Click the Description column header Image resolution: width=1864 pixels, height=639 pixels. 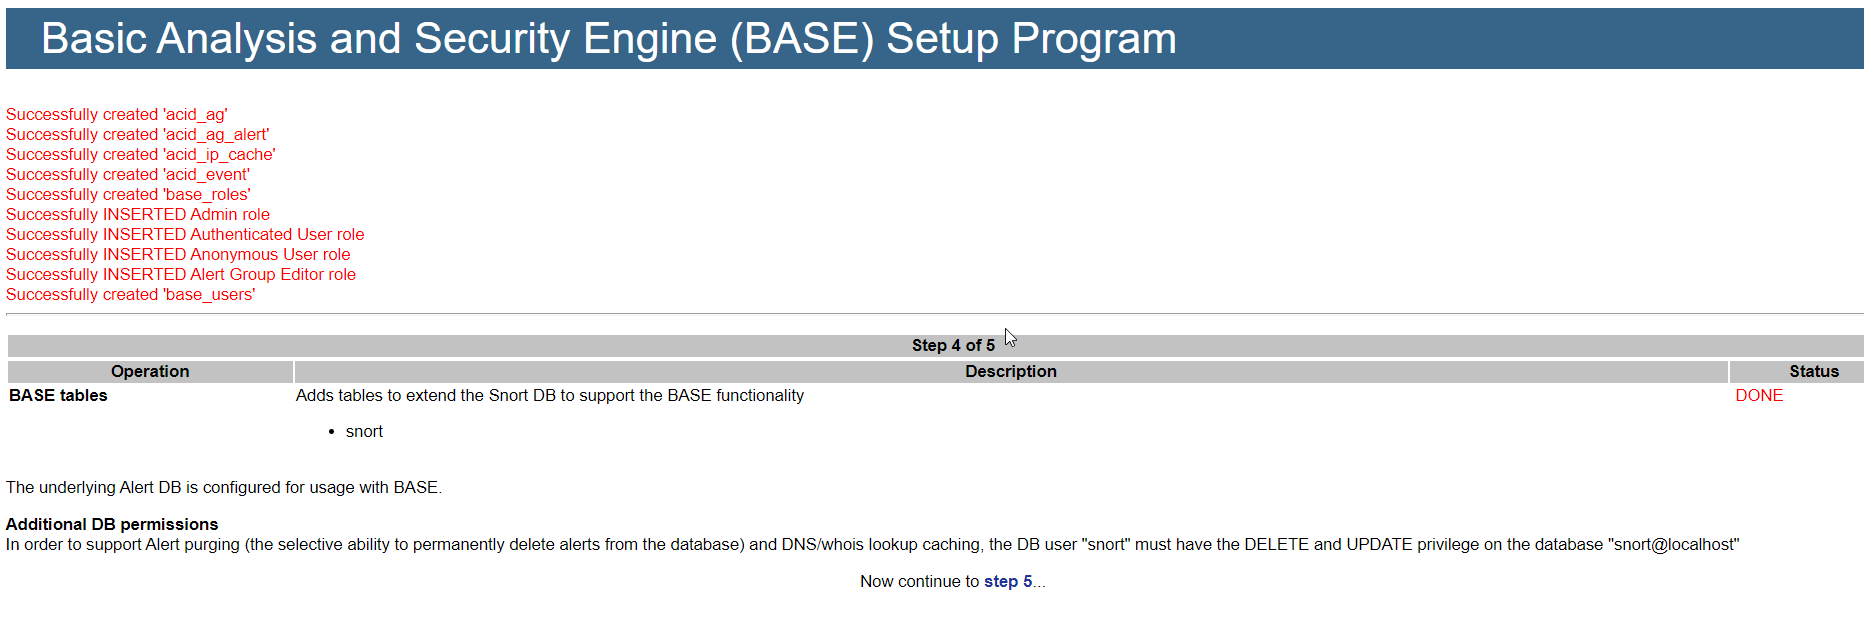(x=1010, y=371)
